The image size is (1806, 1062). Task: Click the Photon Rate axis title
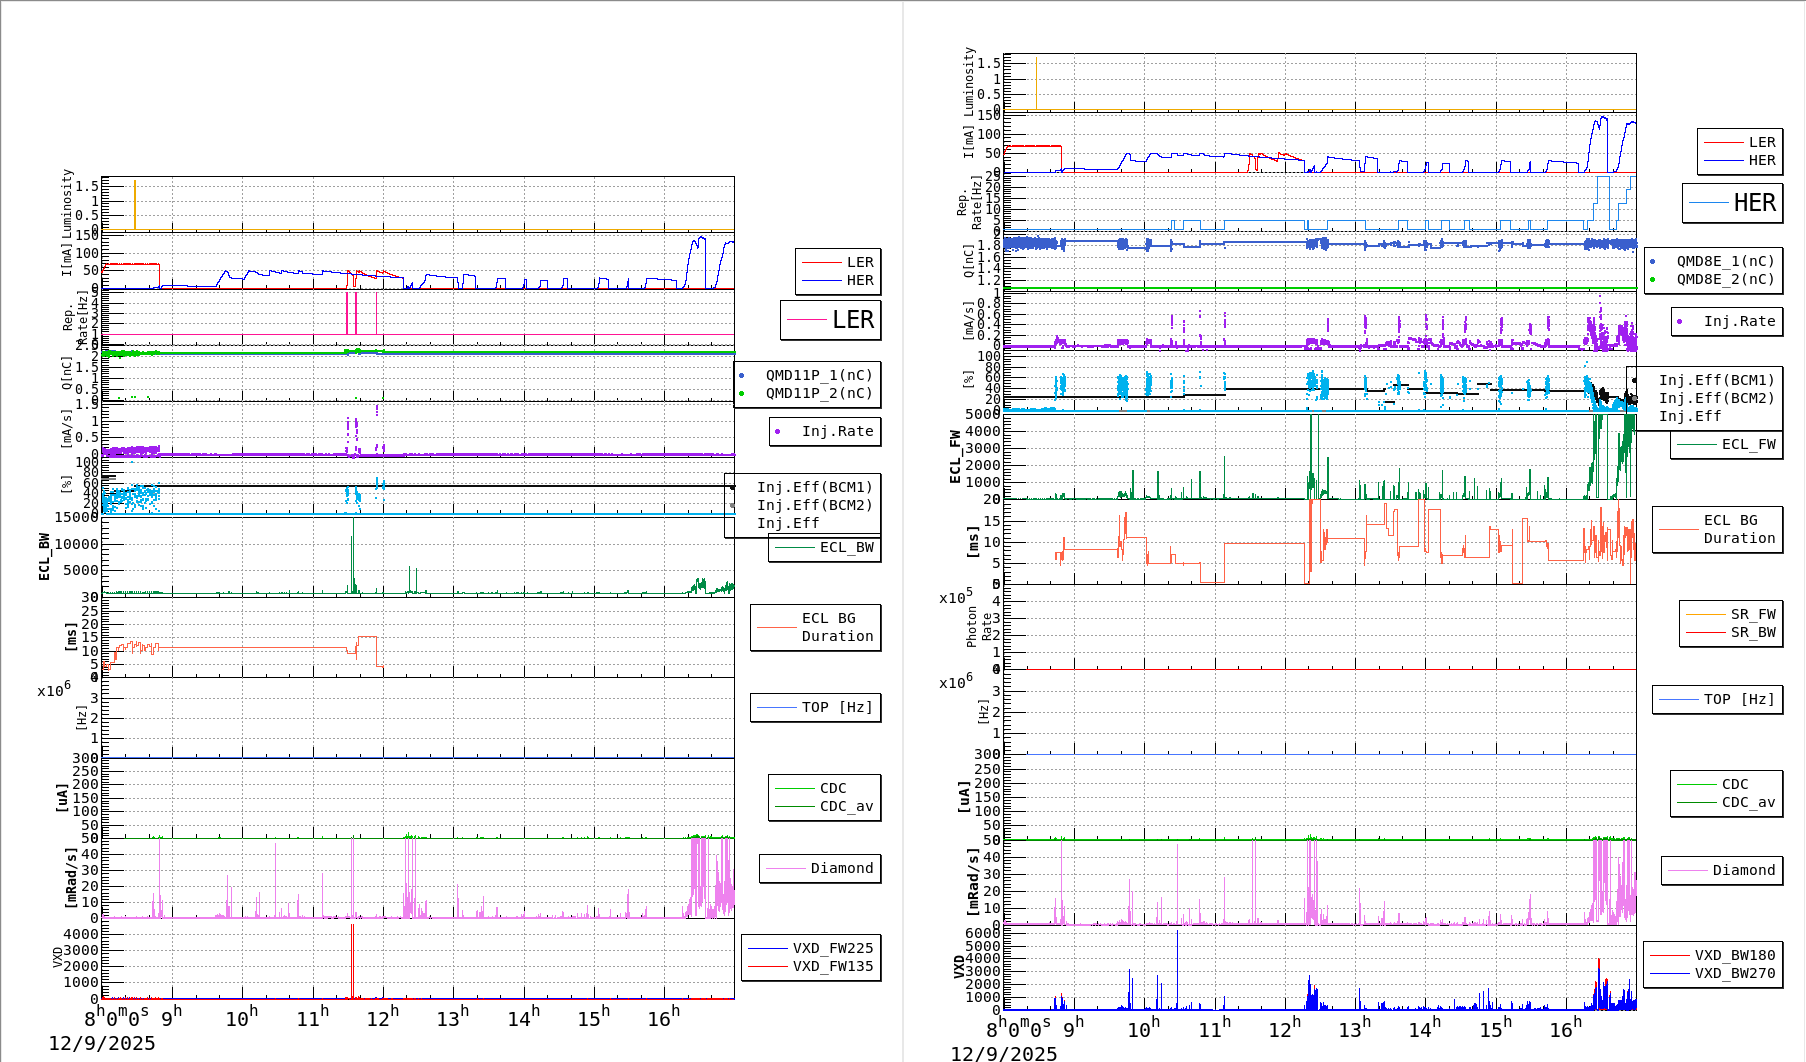tap(979, 627)
